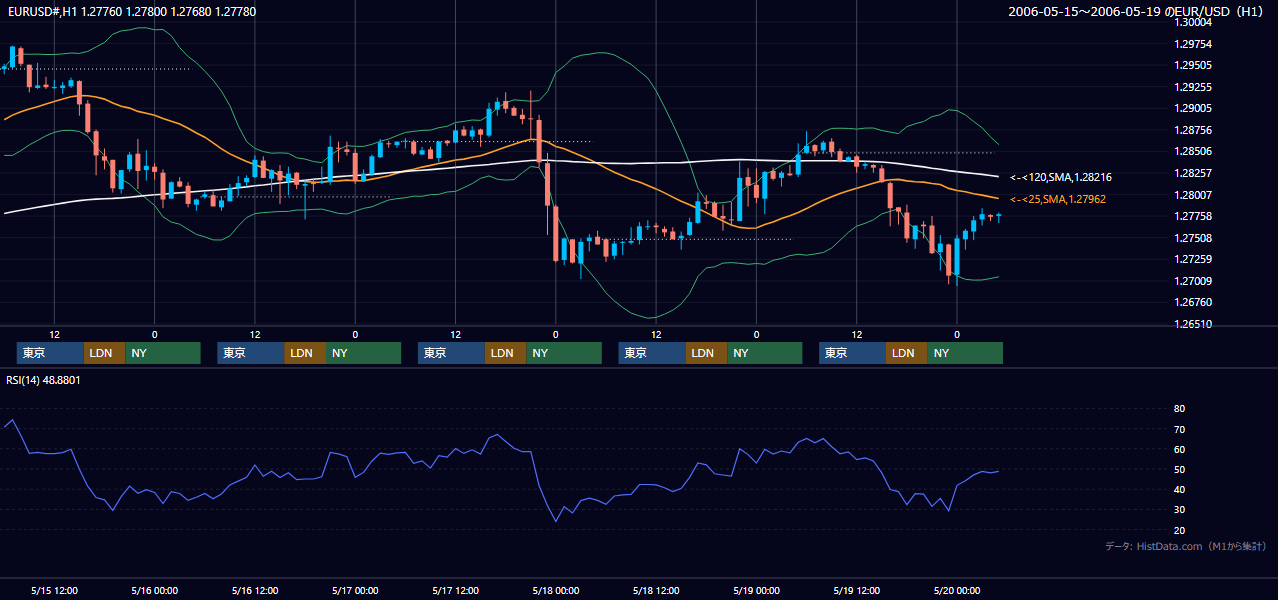Viewport: 1278px width, 600px height.
Task: Select the 5/20 00:00 time axis label
Action: (x=957, y=590)
